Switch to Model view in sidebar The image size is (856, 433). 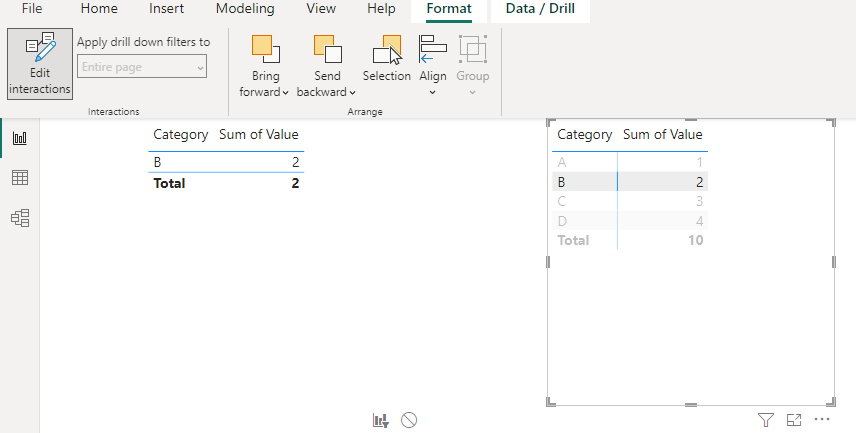point(20,218)
